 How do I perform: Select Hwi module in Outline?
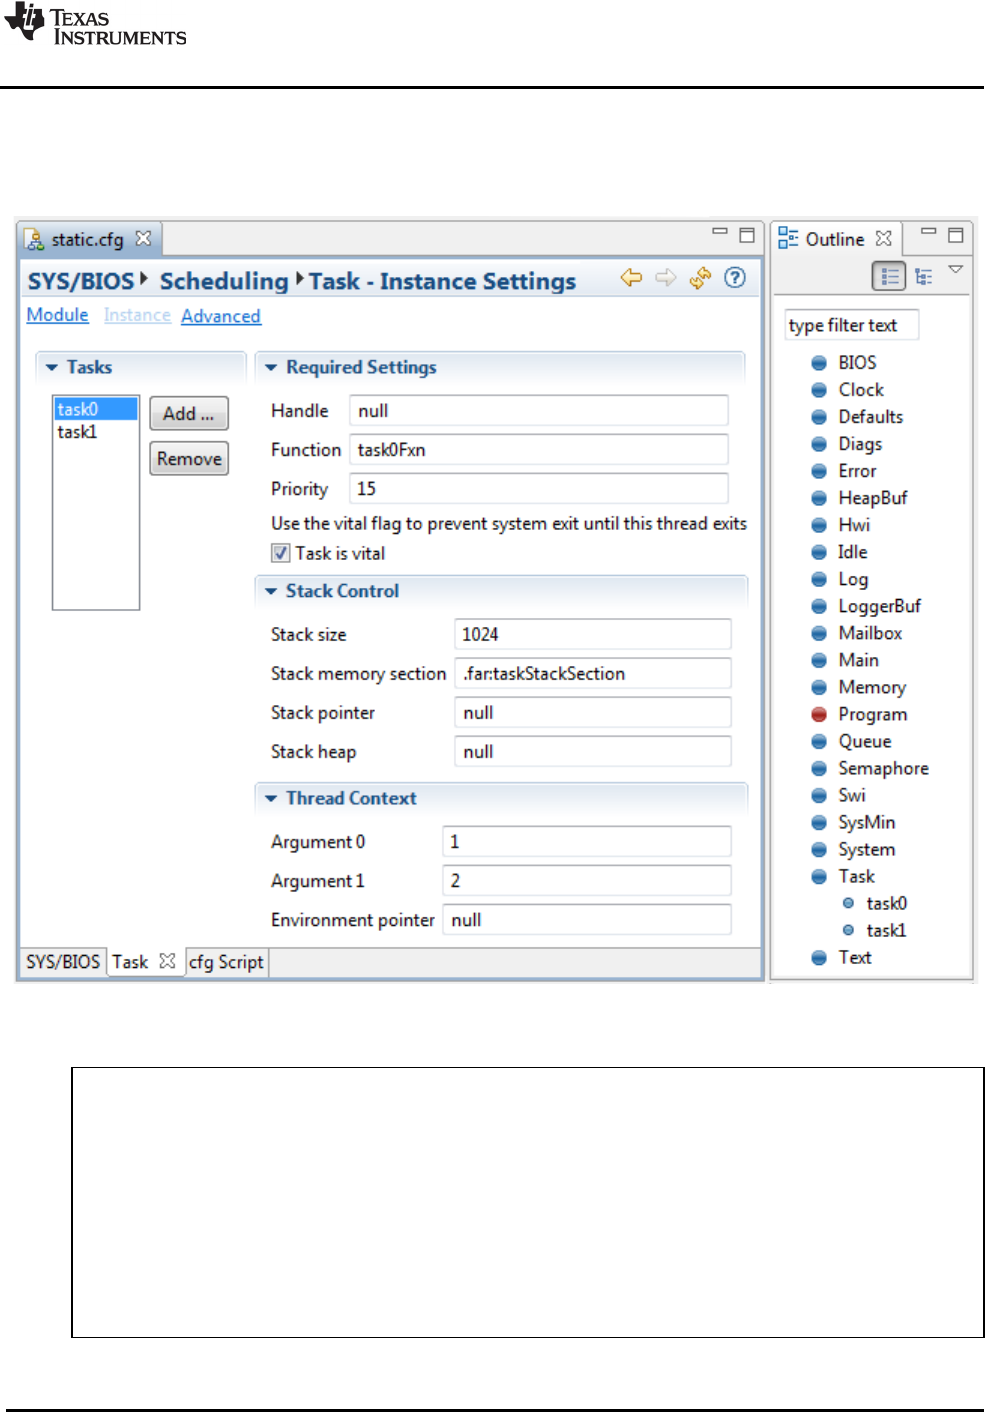854,525
